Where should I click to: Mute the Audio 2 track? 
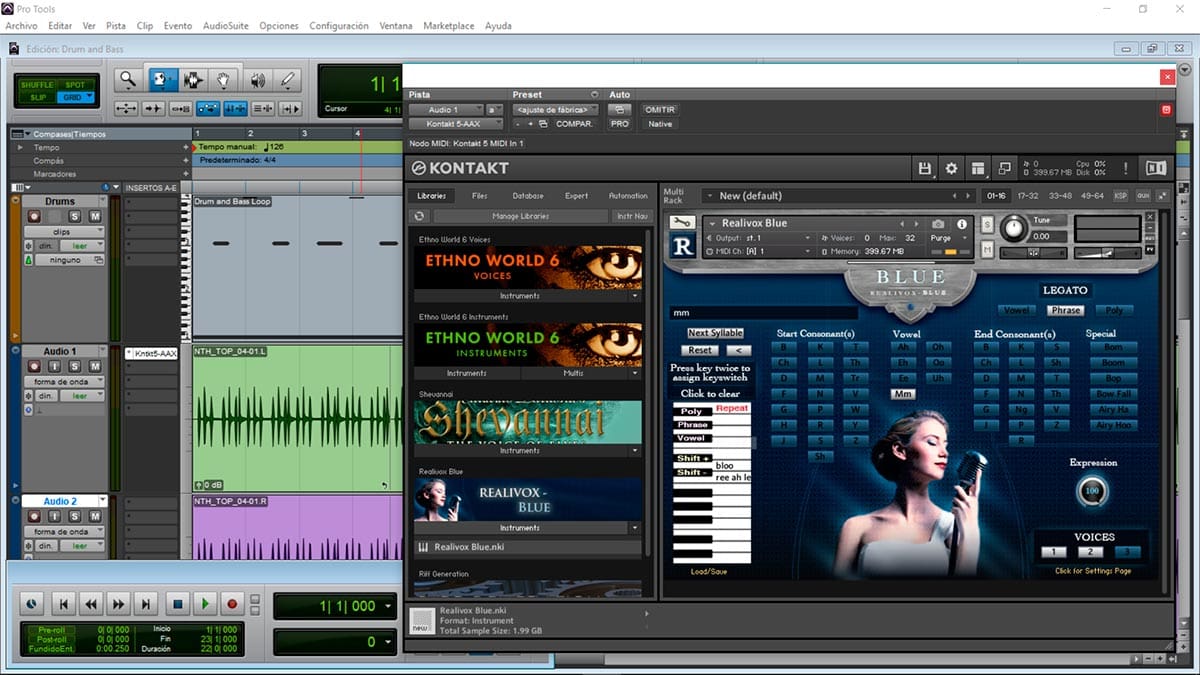click(x=95, y=517)
